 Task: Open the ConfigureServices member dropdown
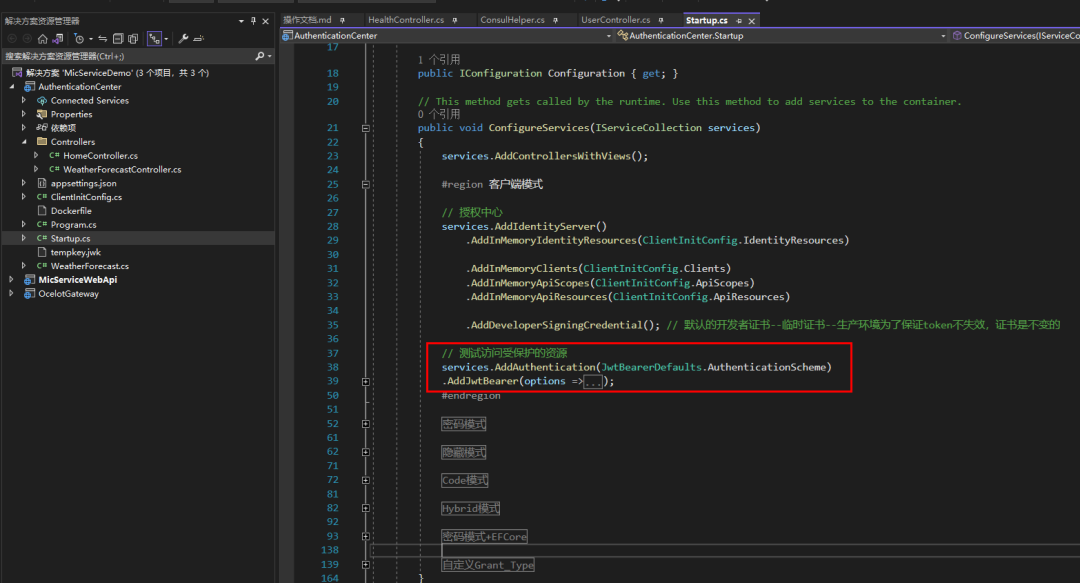[x=1016, y=36]
